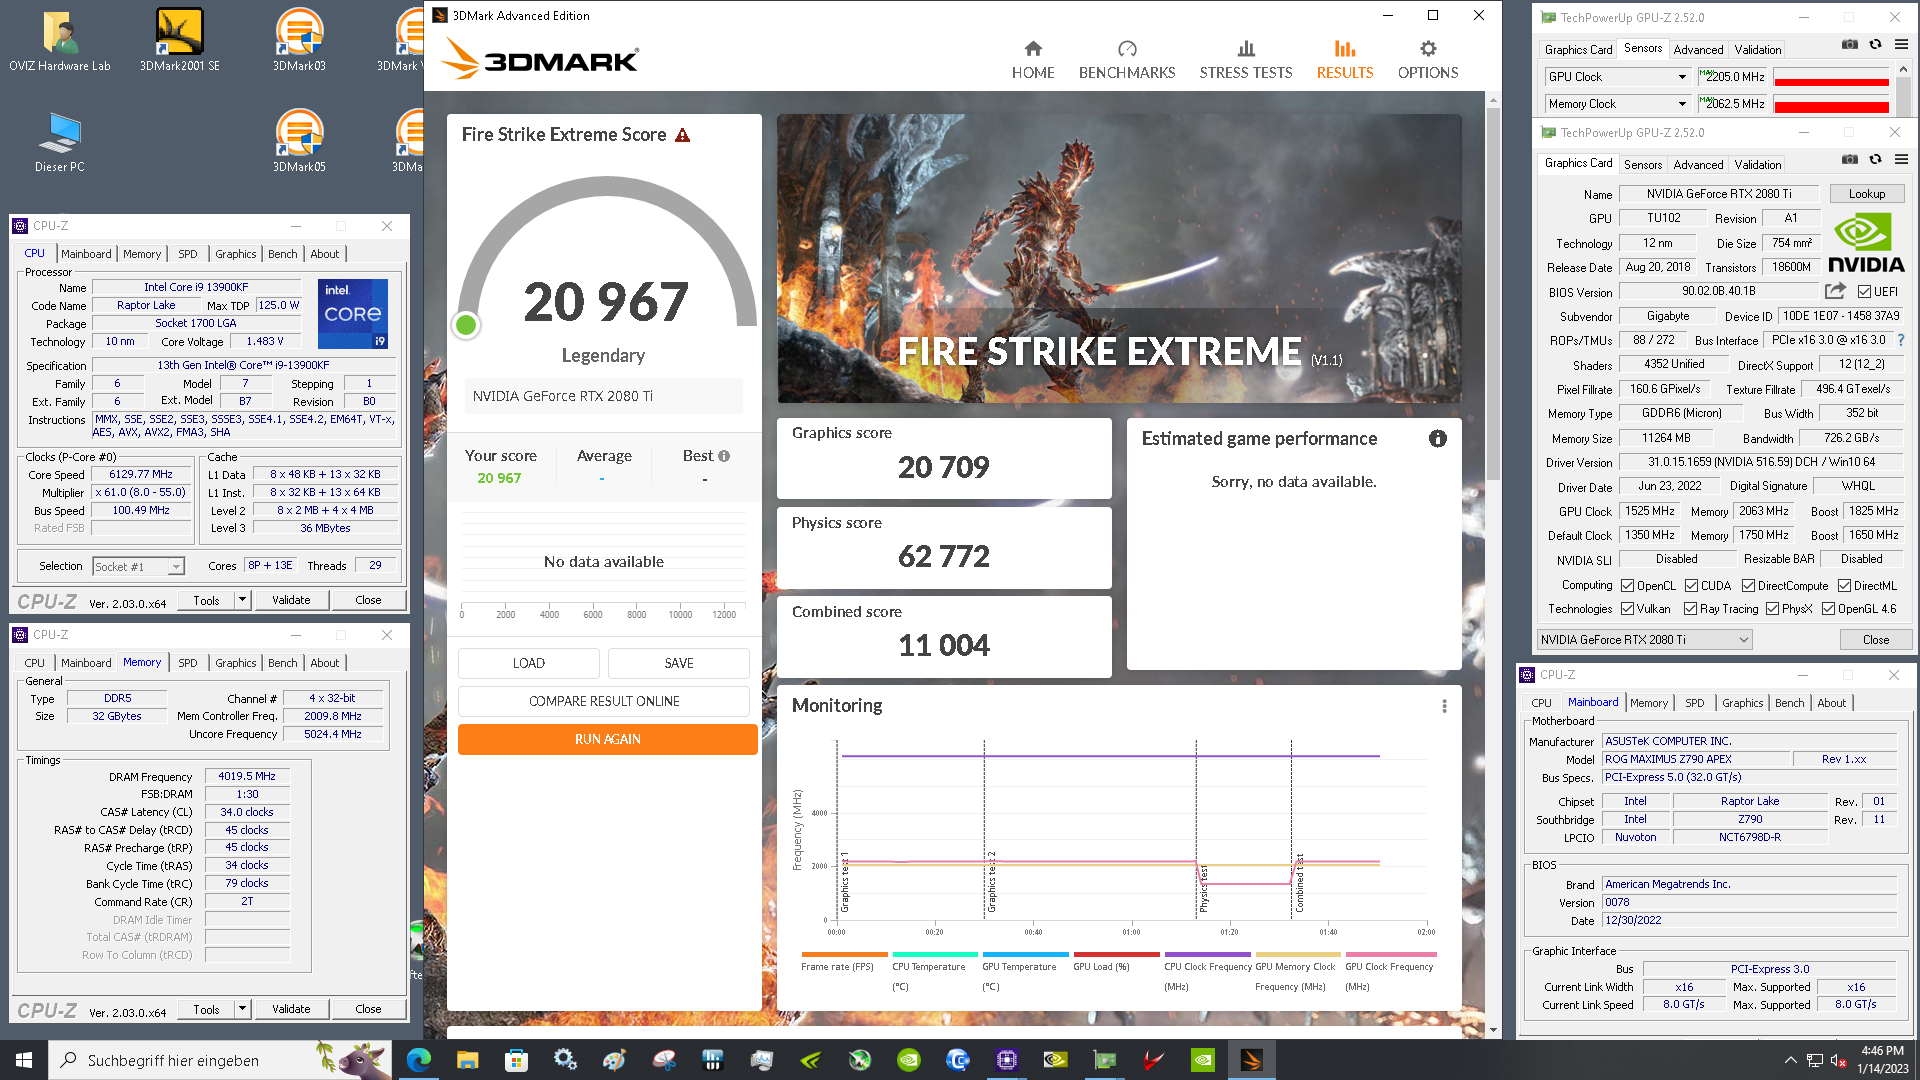This screenshot has height=1080, width=1920.
Task: Click the Bus Interface question mark in GPU-Z
Action: click(1901, 340)
